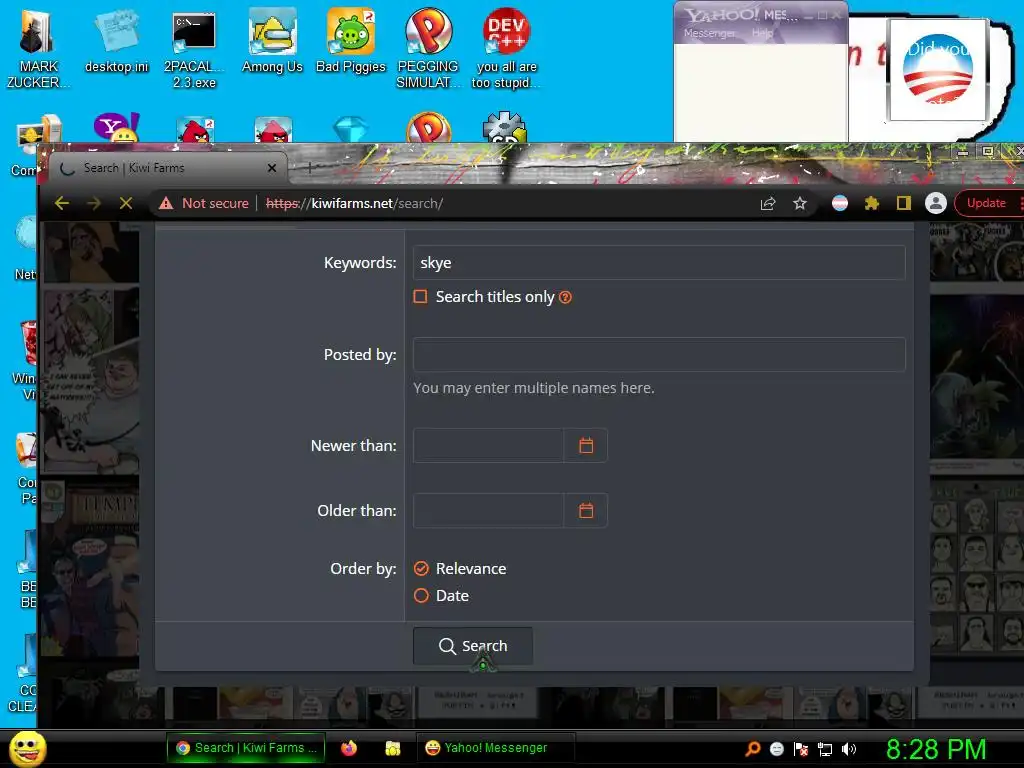1024x768 pixels.
Task: Click the Not secure warning triangle
Action: click(166, 203)
